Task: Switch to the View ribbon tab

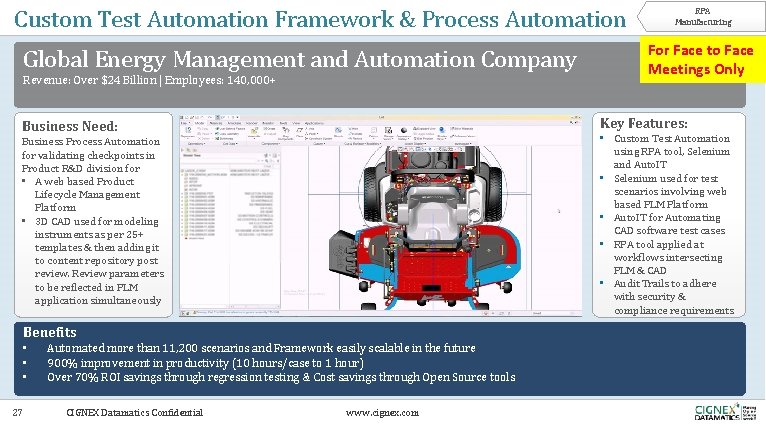Action: coord(296,123)
